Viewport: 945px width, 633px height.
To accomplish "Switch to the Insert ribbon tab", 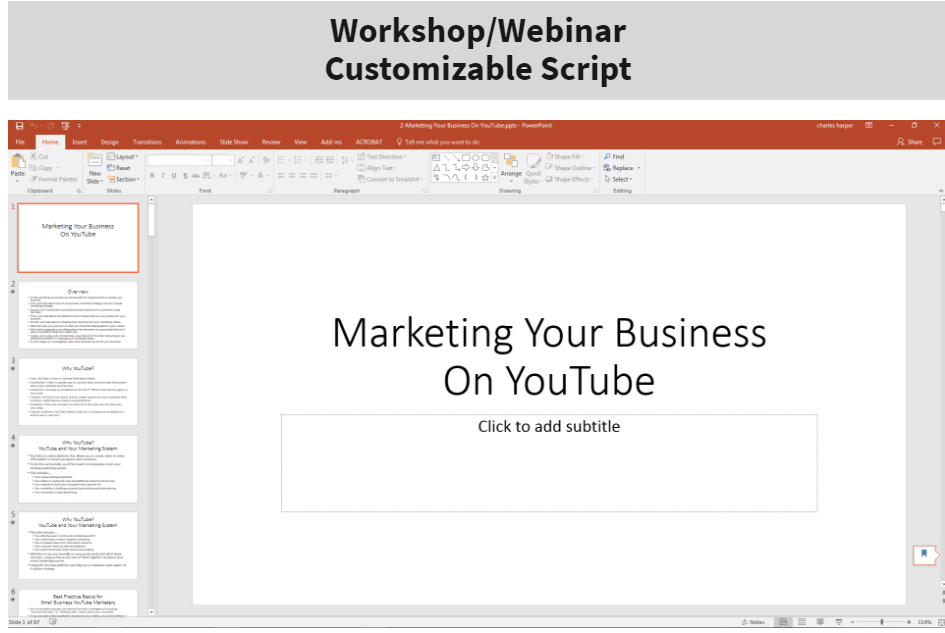I will 80,142.
